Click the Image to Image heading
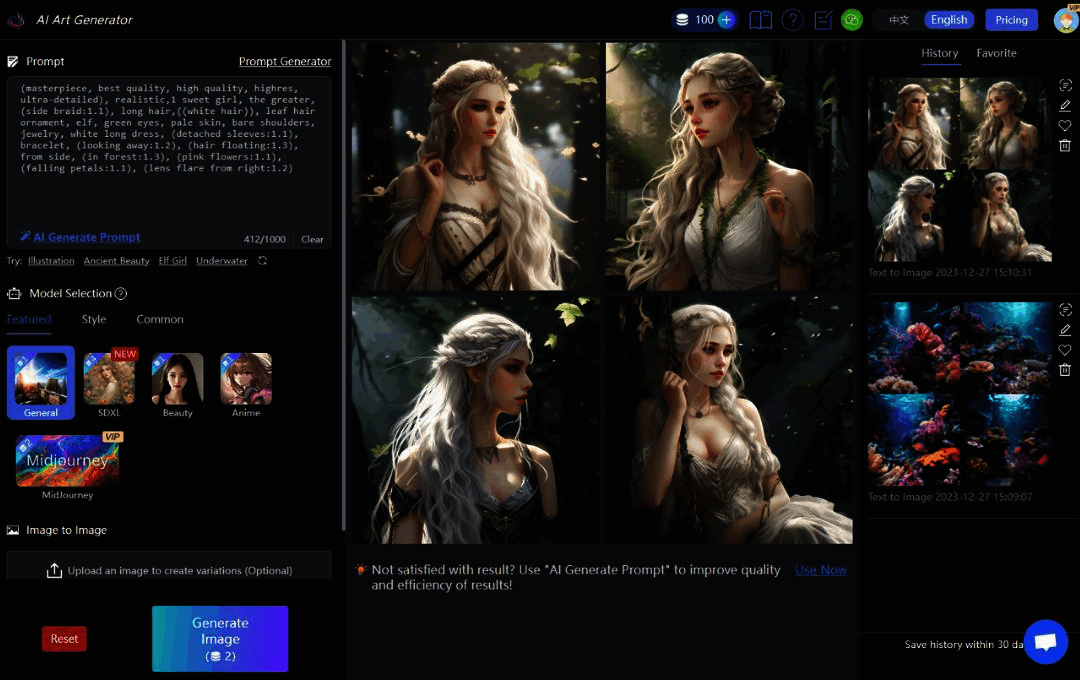Screen dimensions: 1080x680 66,530
